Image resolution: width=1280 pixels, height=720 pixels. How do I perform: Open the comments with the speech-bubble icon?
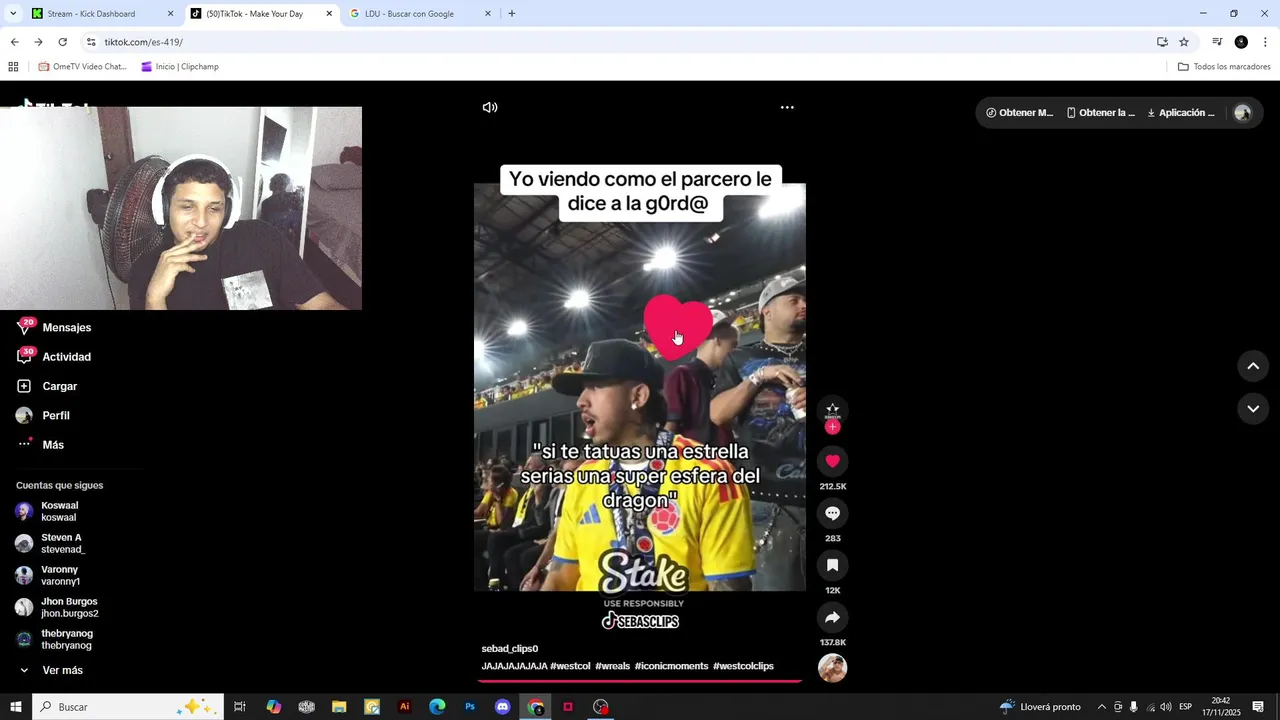[x=832, y=513]
